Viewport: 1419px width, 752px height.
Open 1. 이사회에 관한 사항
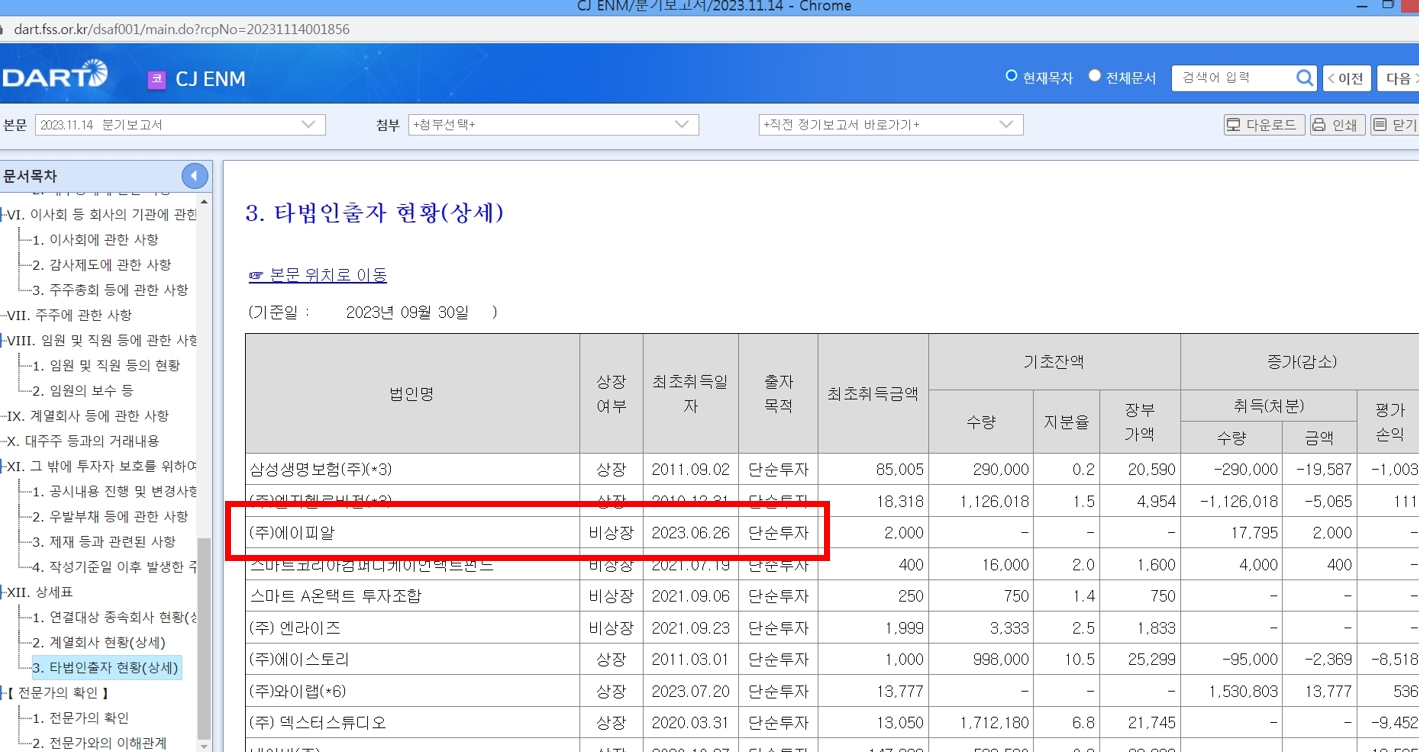point(95,240)
